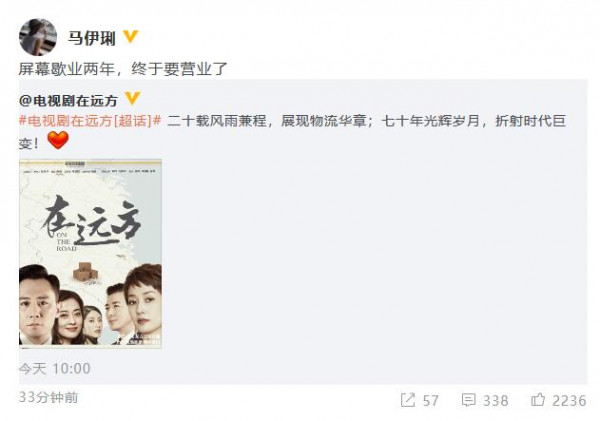
Task: Open the #电视剧在远方[超话]# hashtag topic
Action: (x=90, y=121)
